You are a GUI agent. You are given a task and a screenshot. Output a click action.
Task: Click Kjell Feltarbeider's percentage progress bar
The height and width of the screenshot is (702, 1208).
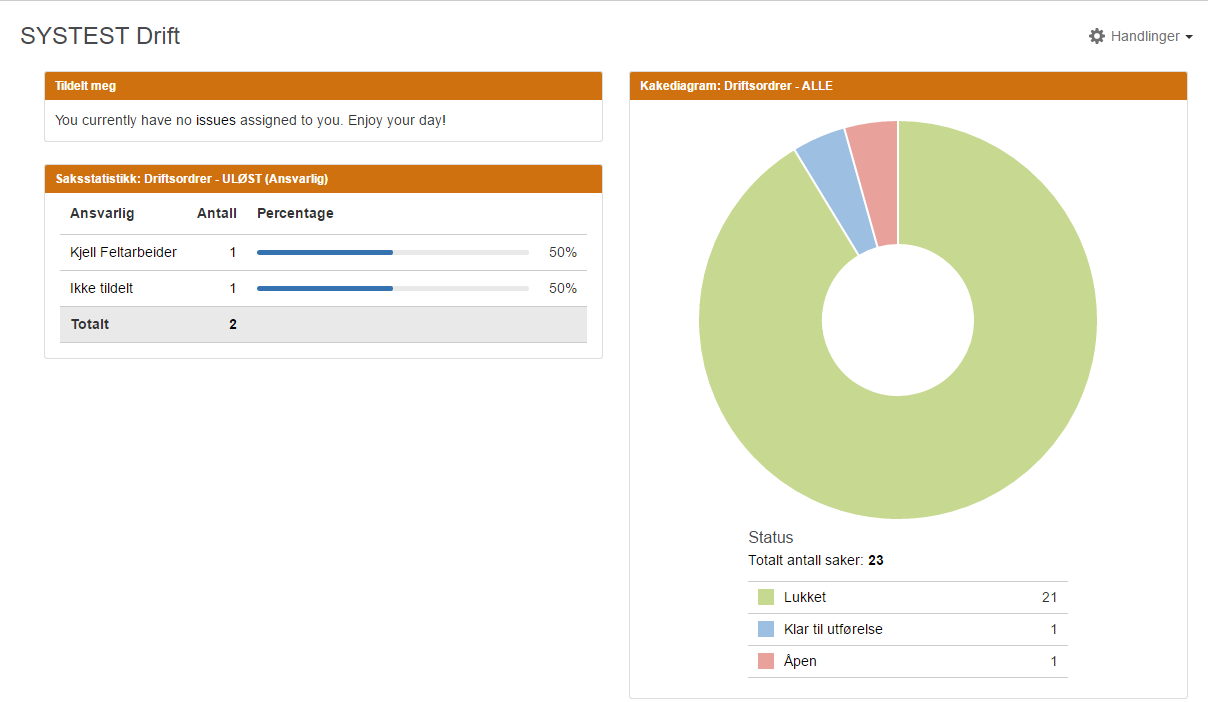(x=392, y=252)
